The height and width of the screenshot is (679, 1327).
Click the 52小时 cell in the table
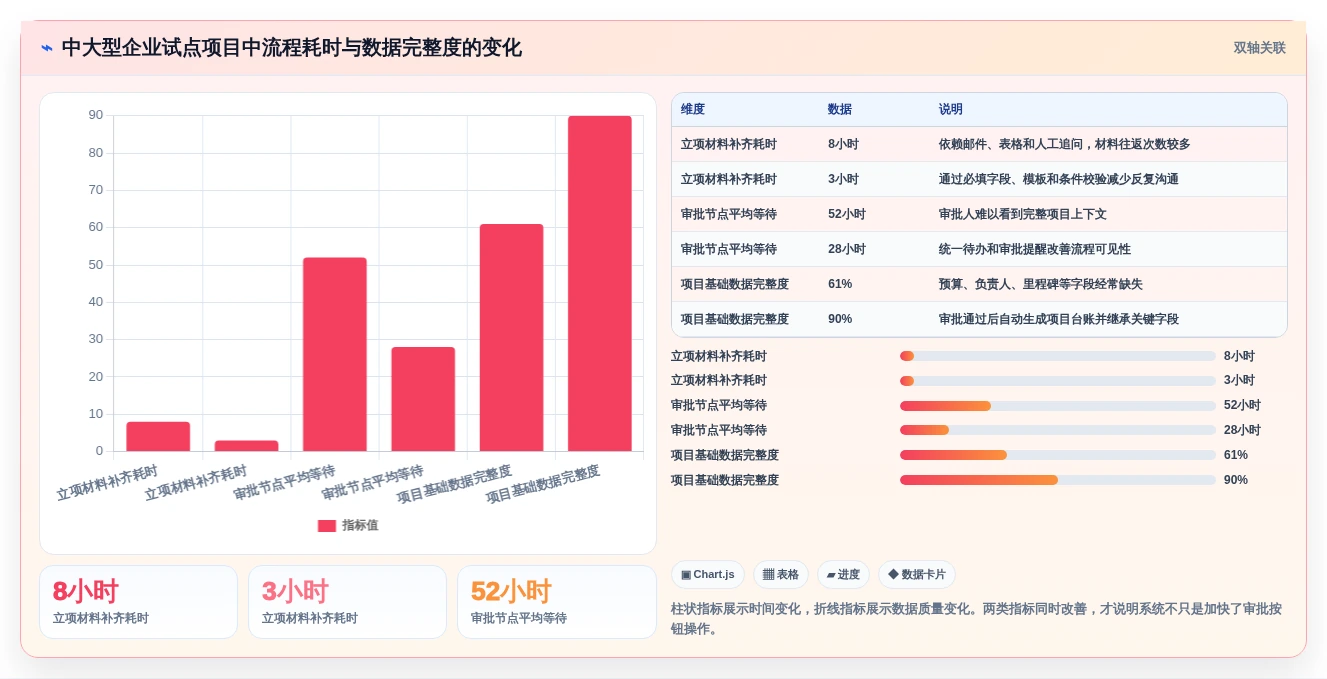tap(847, 214)
